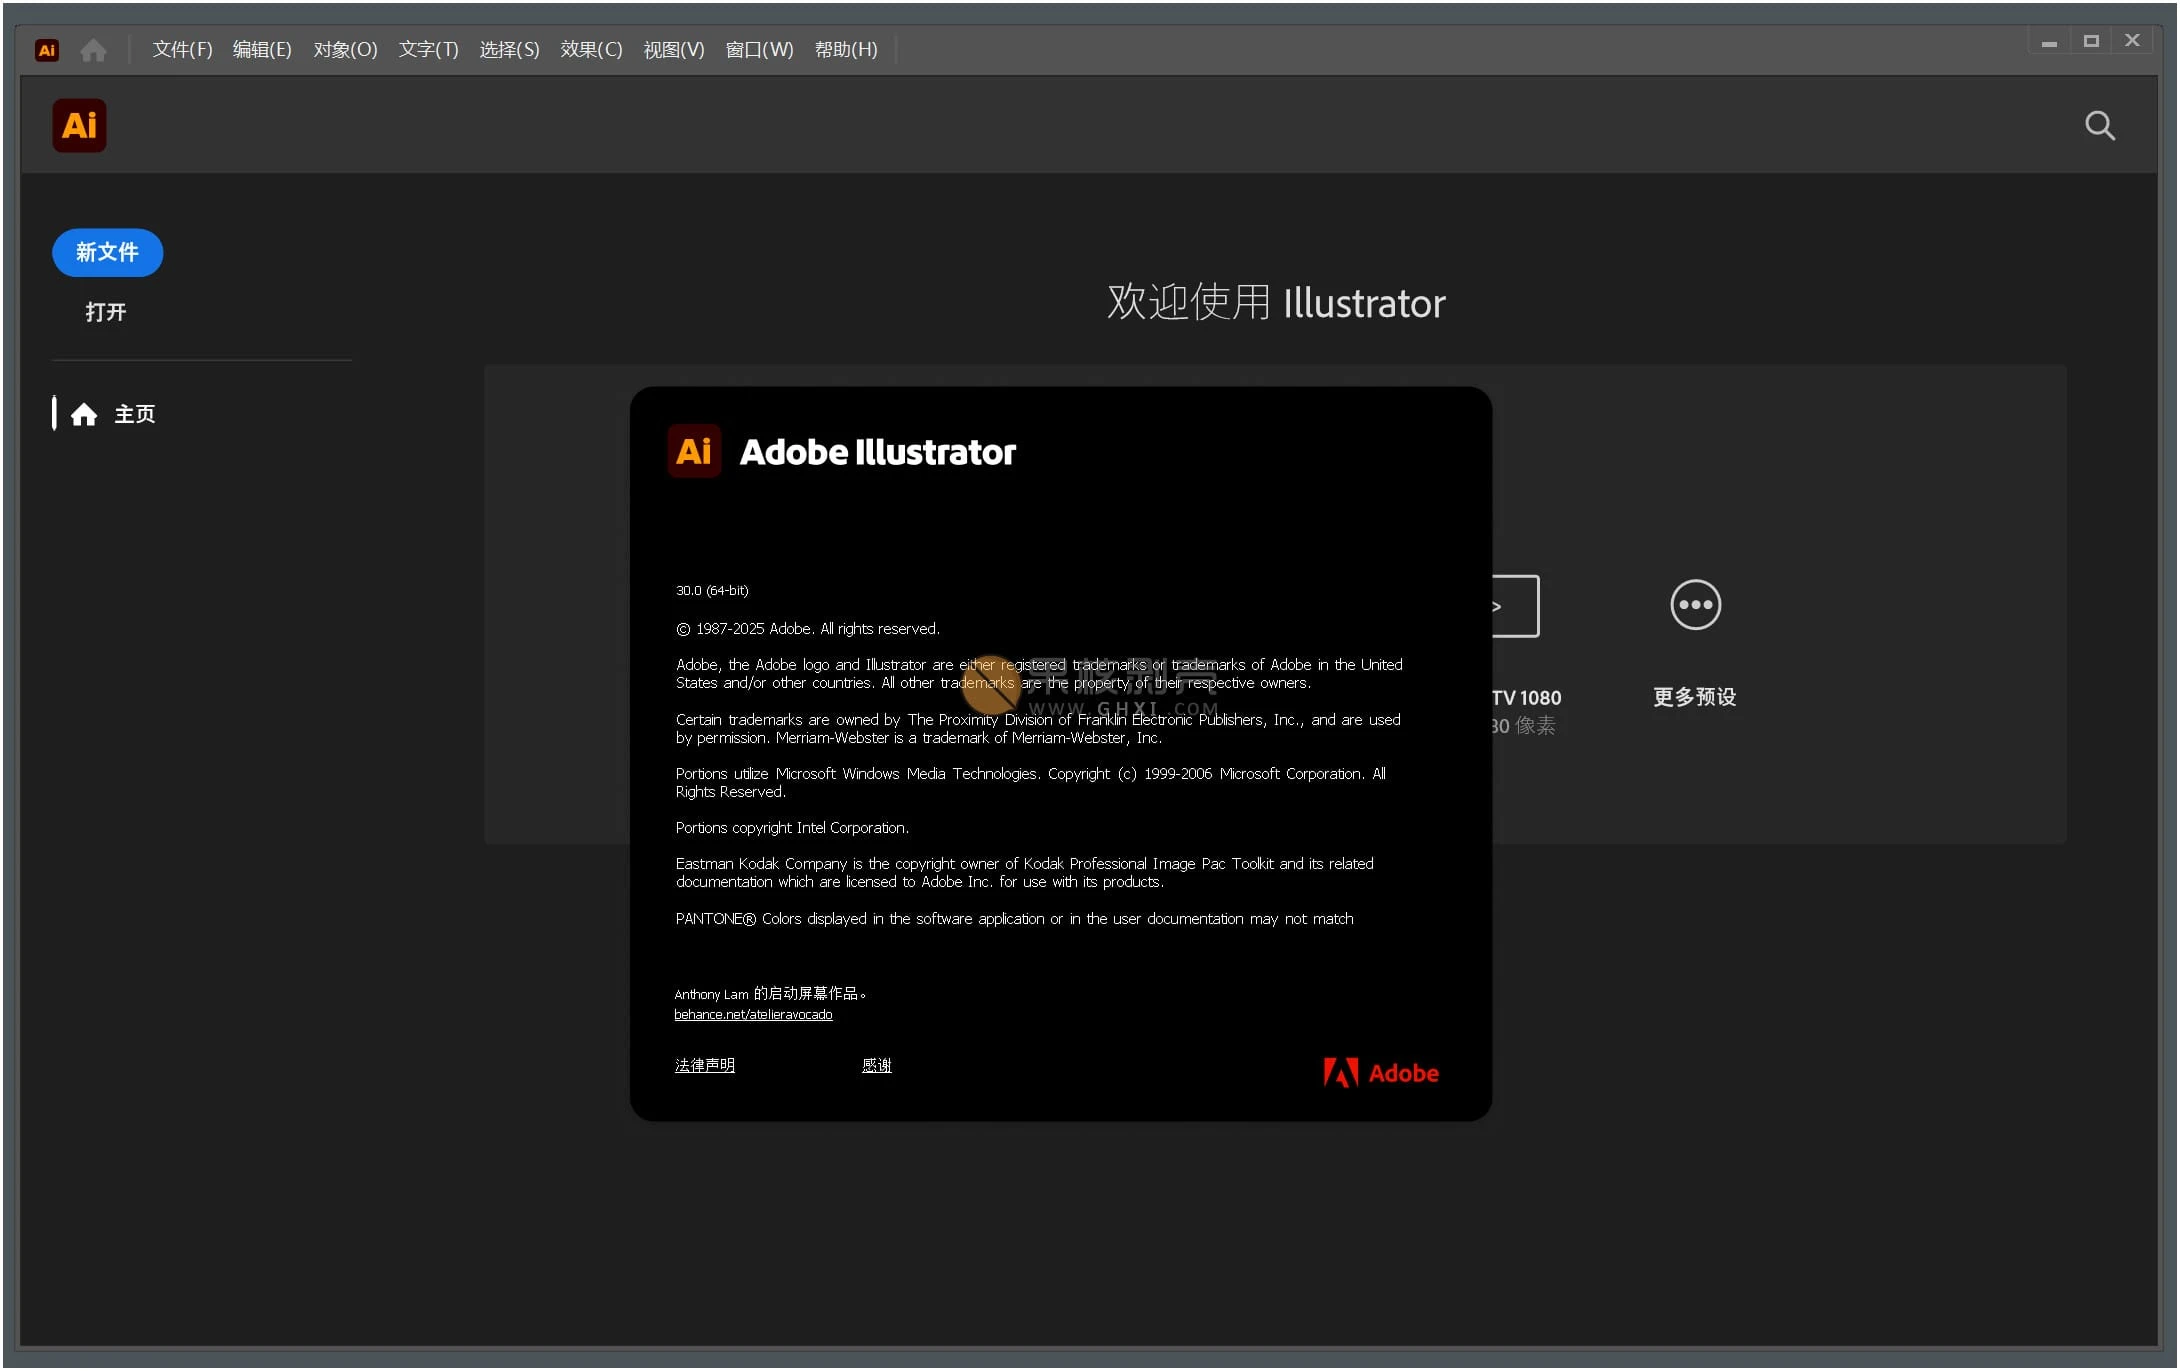
Task: Open the 文件(F) menu
Action: (x=182, y=50)
